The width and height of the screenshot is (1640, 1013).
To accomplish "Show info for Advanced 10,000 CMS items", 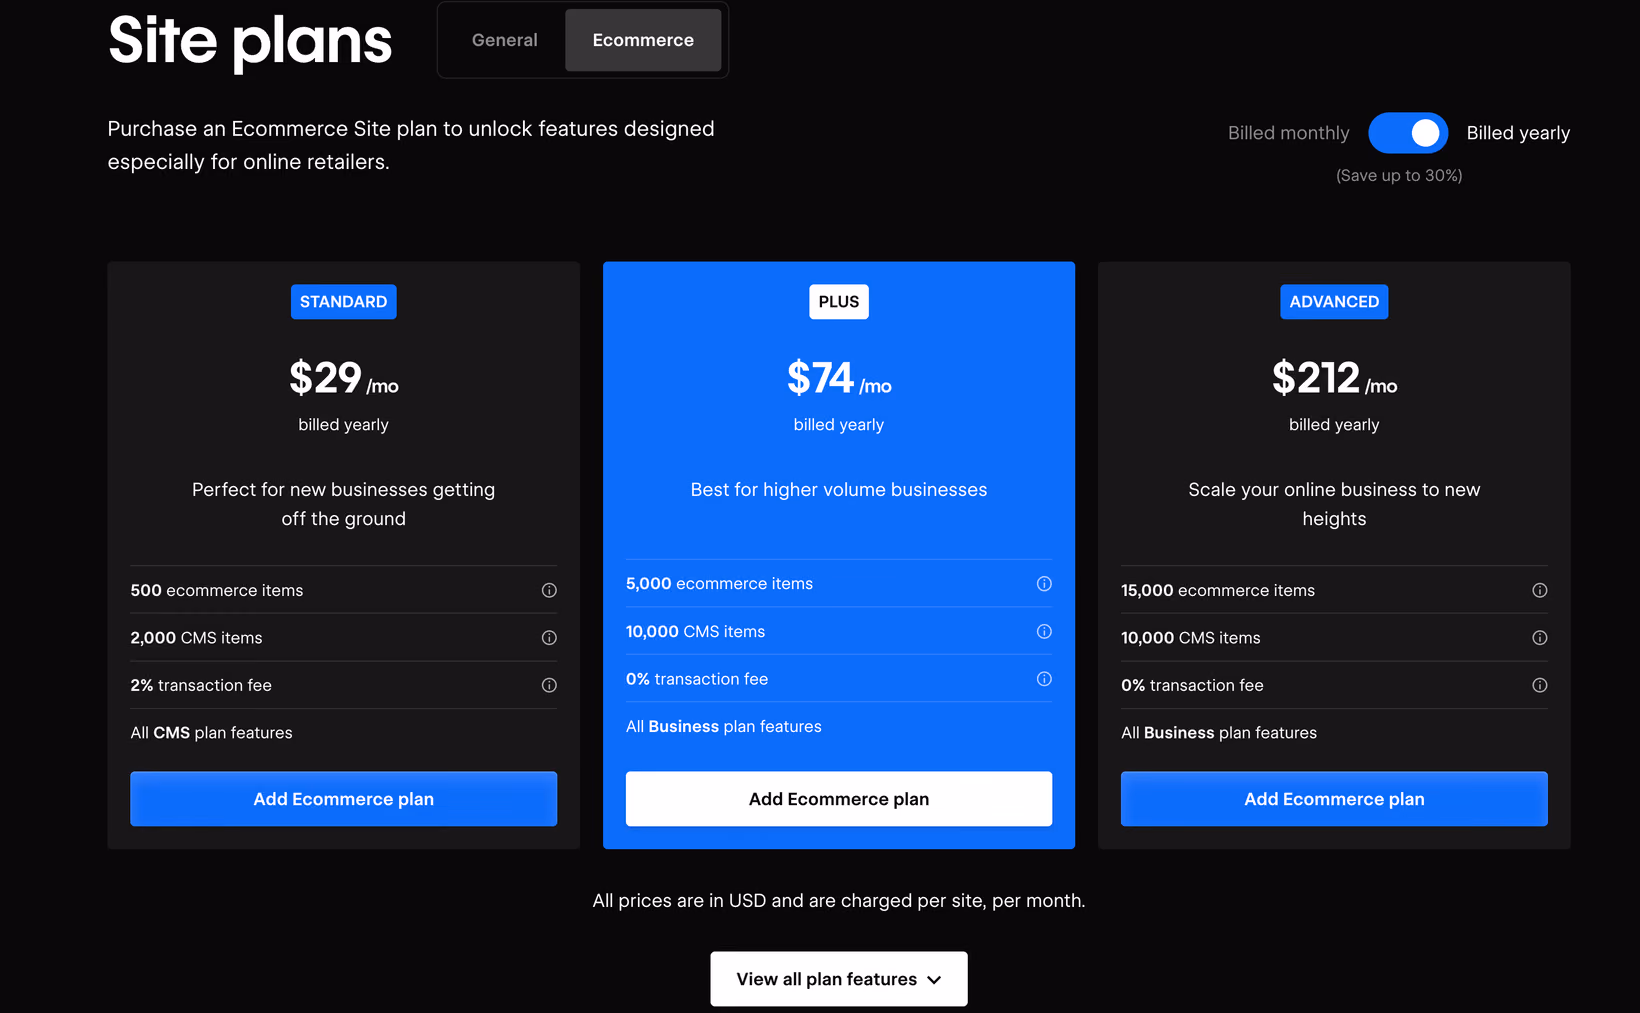I will (x=1540, y=638).
